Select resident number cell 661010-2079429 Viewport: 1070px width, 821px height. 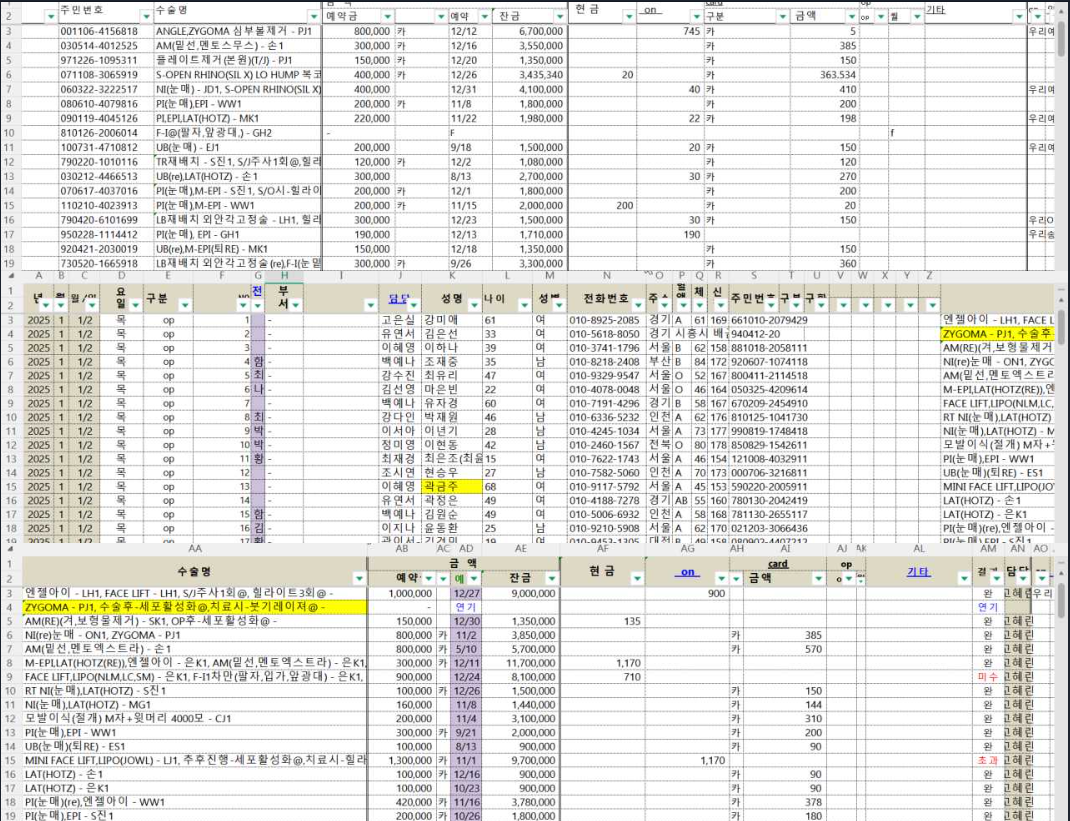point(768,320)
